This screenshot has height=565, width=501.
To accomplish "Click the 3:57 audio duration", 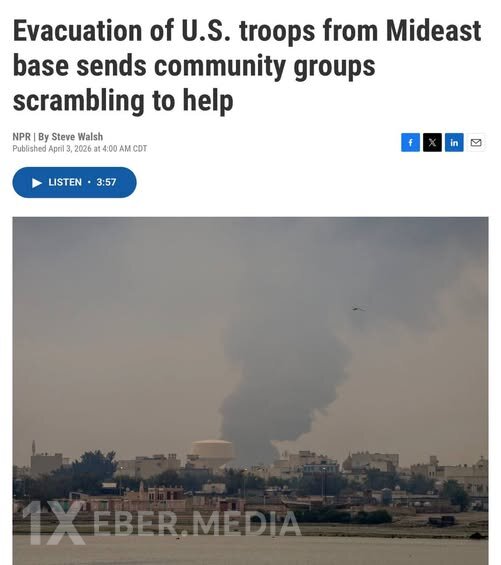I will 106,182.
